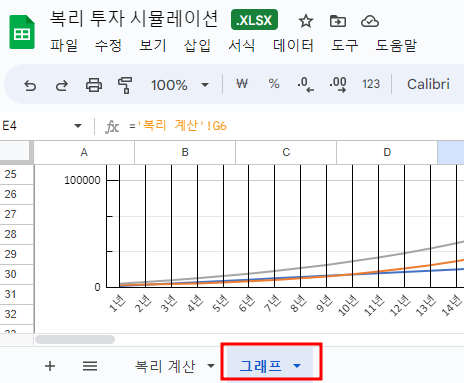Click the chart's 10년 axis label
464x383 pixels.
click(348, 305)
